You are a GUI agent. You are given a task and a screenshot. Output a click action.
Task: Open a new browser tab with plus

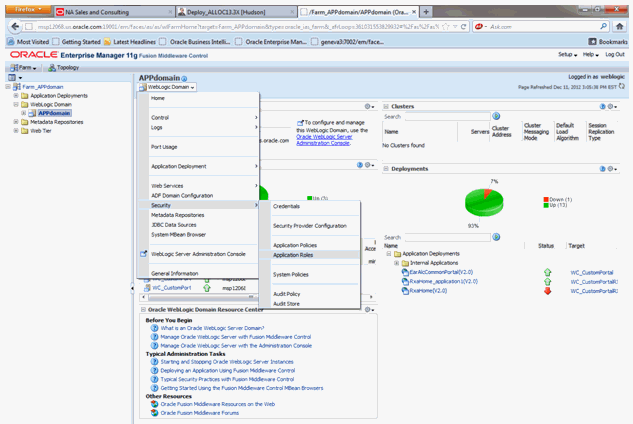(426, 12)
